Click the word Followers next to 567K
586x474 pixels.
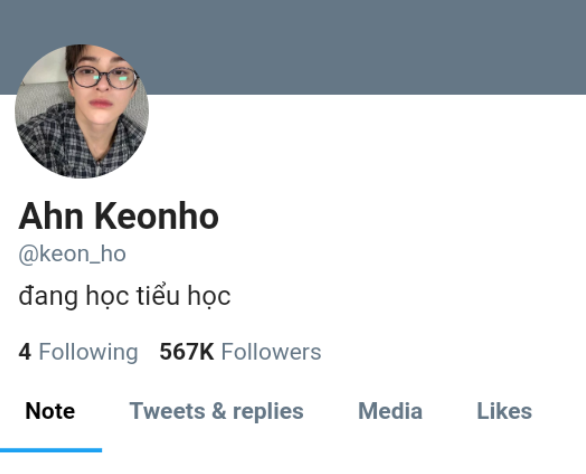pos(271,352)
